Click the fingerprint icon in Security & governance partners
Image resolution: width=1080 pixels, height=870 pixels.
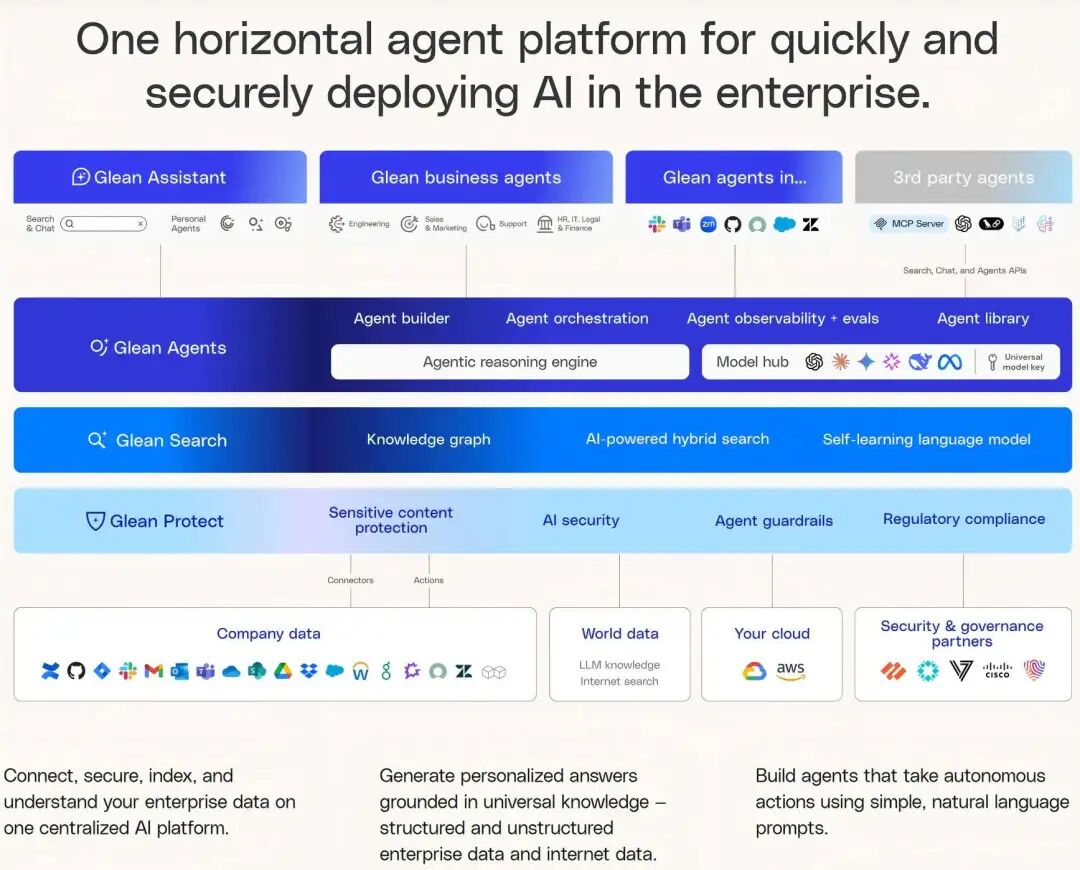pos(1034,670)
